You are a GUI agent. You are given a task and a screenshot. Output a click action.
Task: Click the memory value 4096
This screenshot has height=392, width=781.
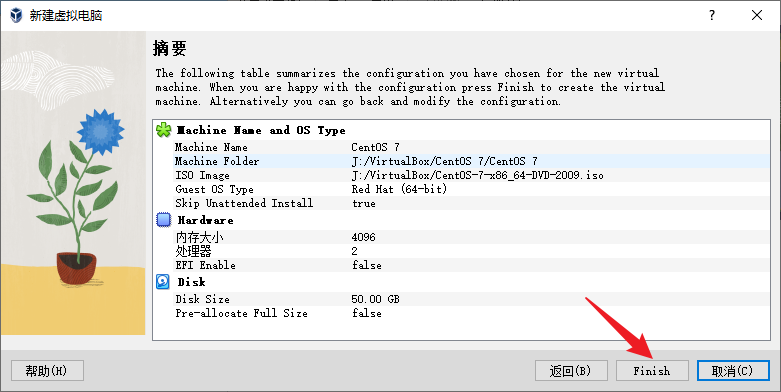pyautogui.click(x=364, y=237)
